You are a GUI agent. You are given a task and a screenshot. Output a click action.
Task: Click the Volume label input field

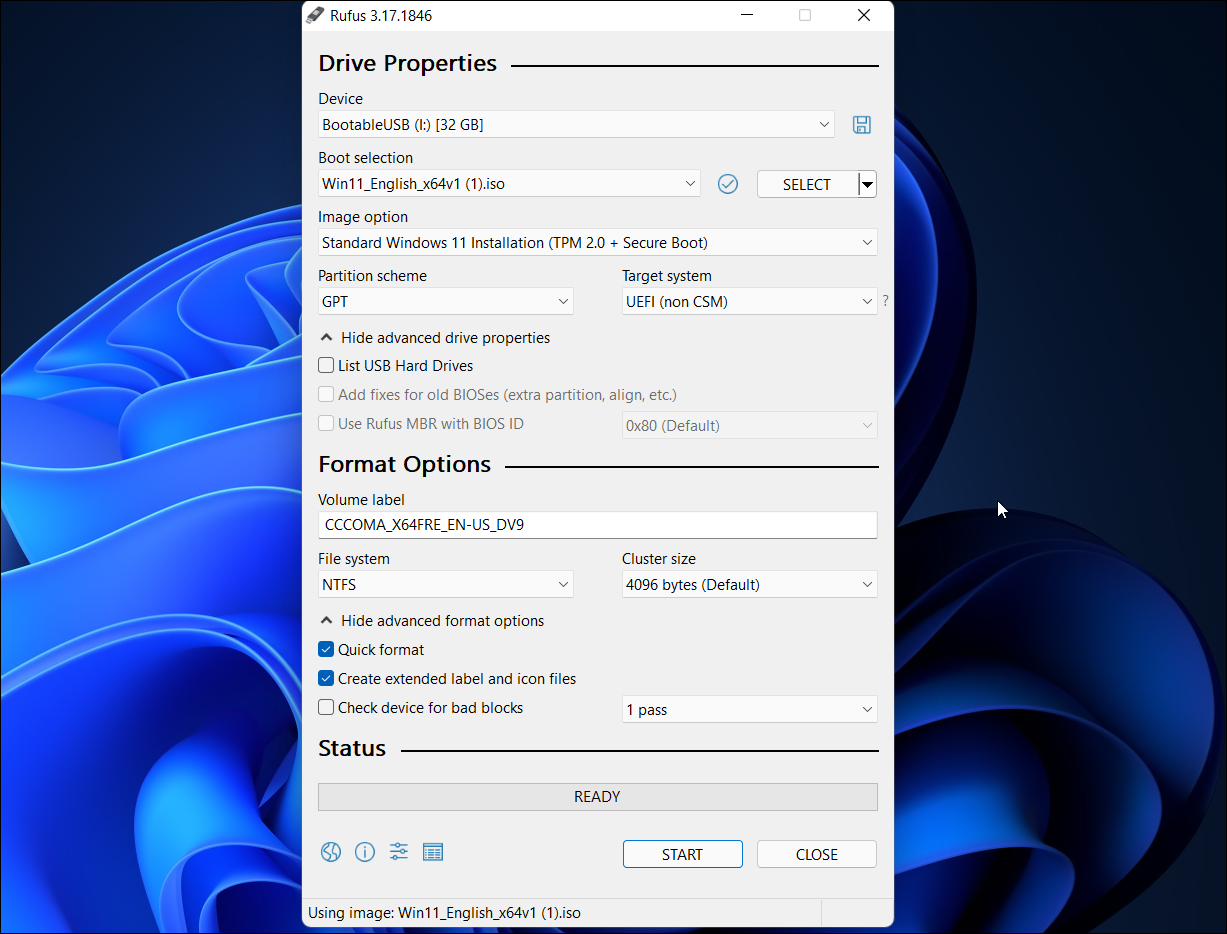coord(597,524)
